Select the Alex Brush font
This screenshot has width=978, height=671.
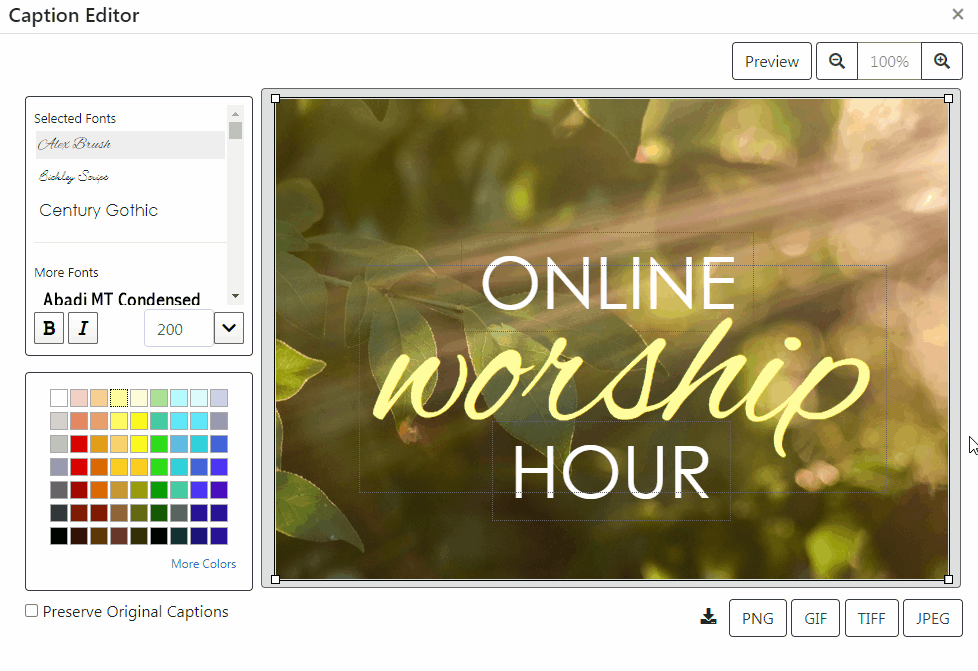(x=75, y=144)
